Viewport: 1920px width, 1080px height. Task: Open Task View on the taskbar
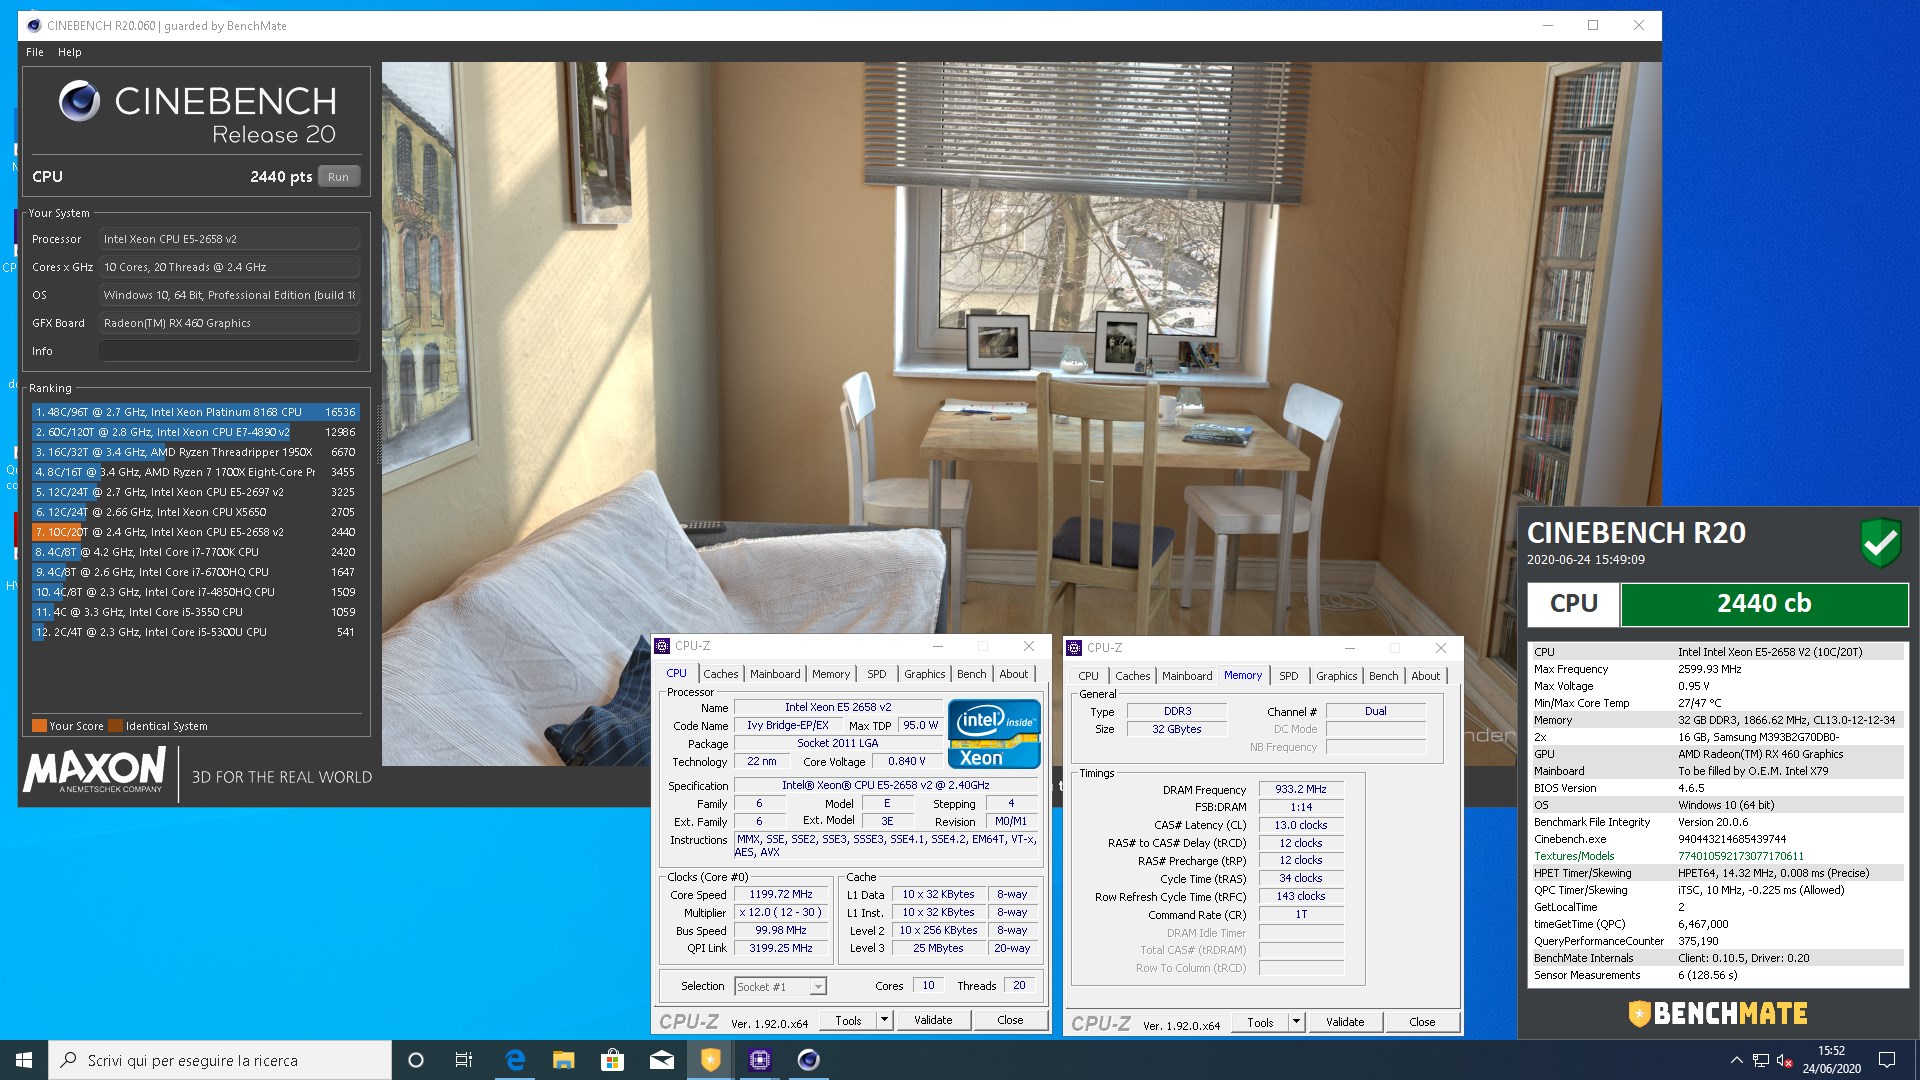[464, 1060]
